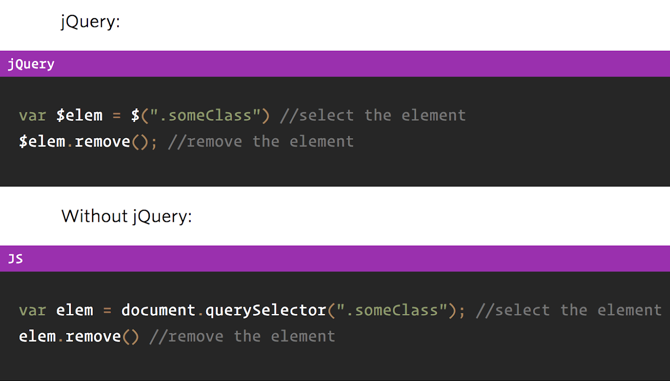Image resolution: width=670 pixels, height=381 pixels.
Task: Click the "jQuery" label text in purple bar
Action: [x=31, y=64]
